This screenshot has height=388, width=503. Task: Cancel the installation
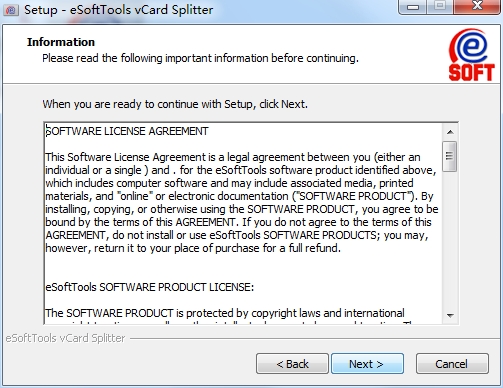point(452,364)
